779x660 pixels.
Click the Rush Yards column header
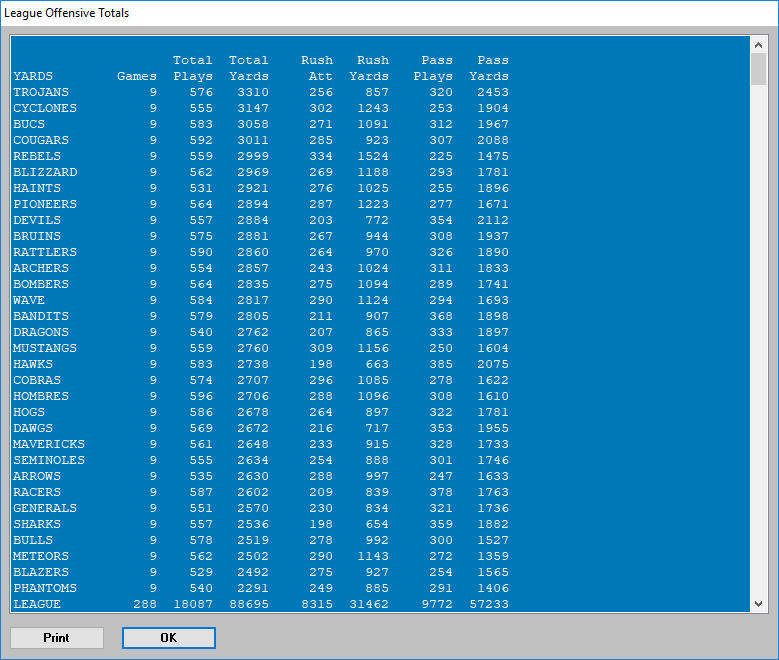(x=368, y=68)
